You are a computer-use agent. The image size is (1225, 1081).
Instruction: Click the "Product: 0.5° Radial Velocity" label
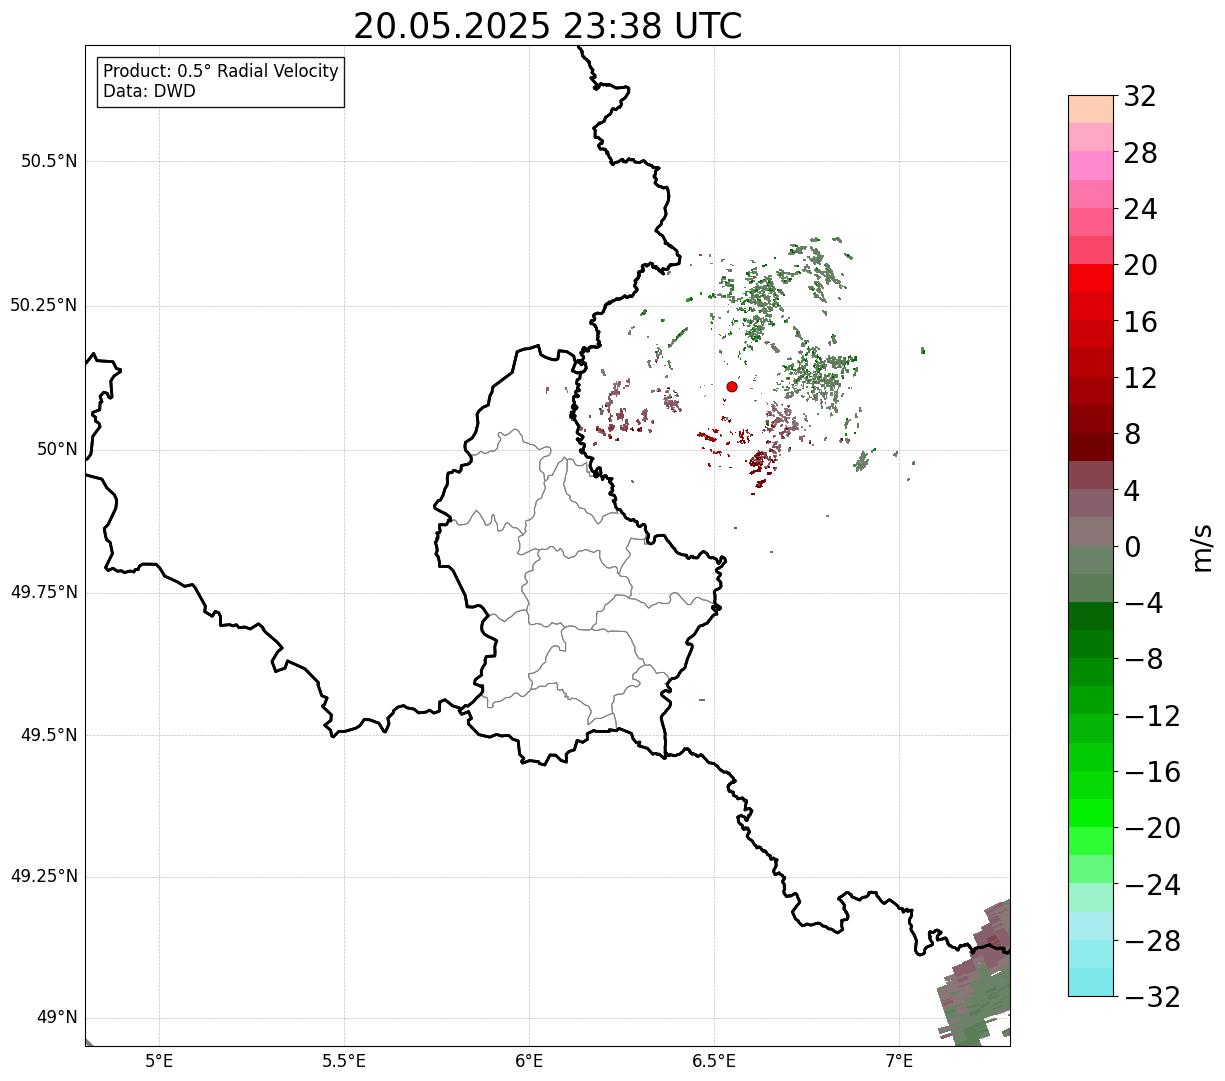pos(221,72)
